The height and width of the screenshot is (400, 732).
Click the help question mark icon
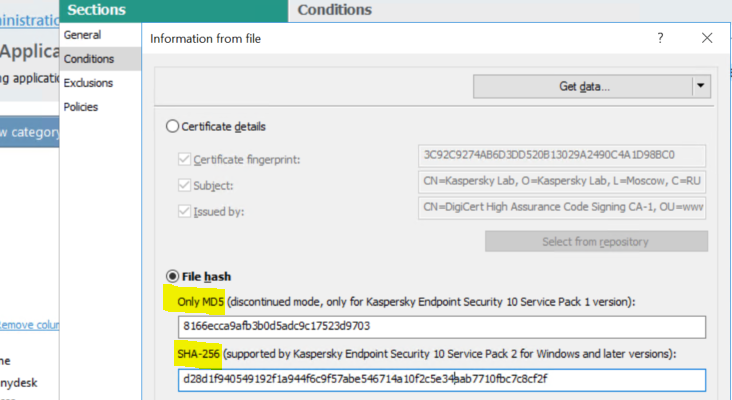point(660,38)
